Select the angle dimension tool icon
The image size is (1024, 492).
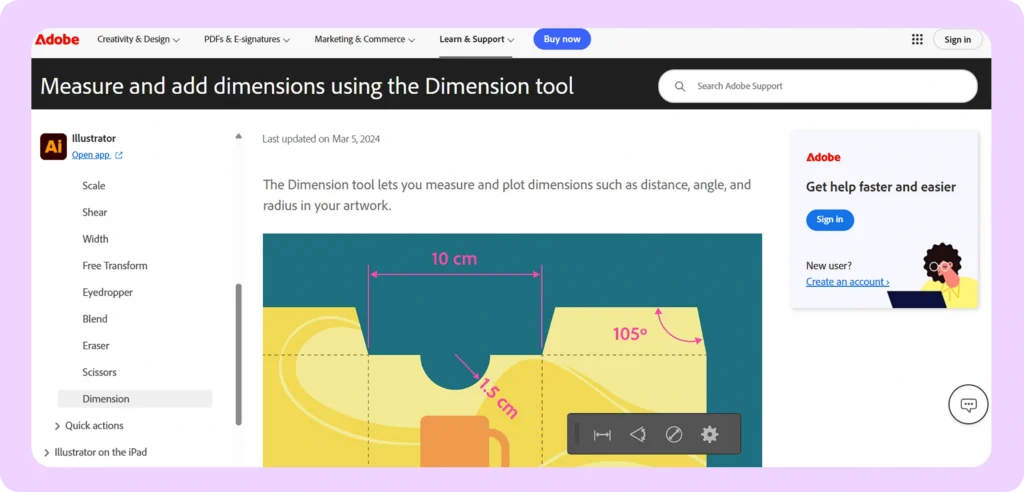coord(638,435)
